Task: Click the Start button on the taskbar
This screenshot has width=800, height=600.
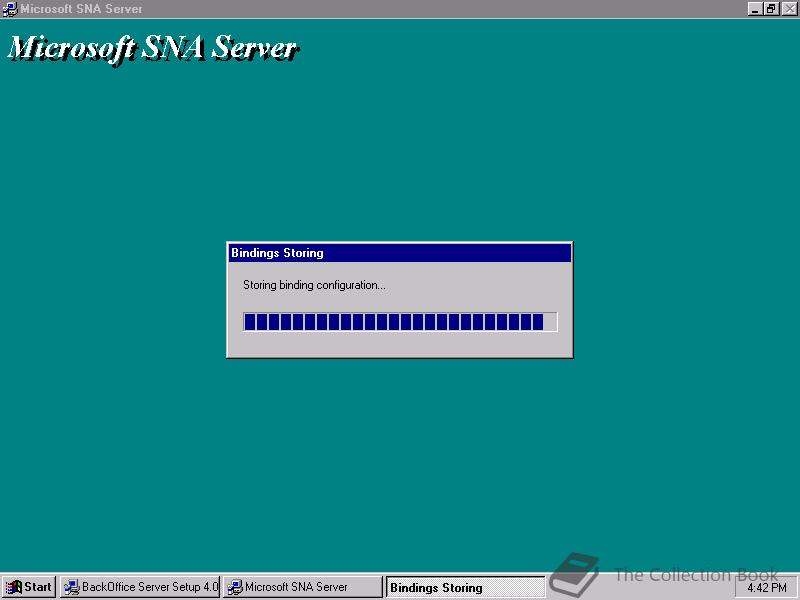Action: [x=29, y=587]
